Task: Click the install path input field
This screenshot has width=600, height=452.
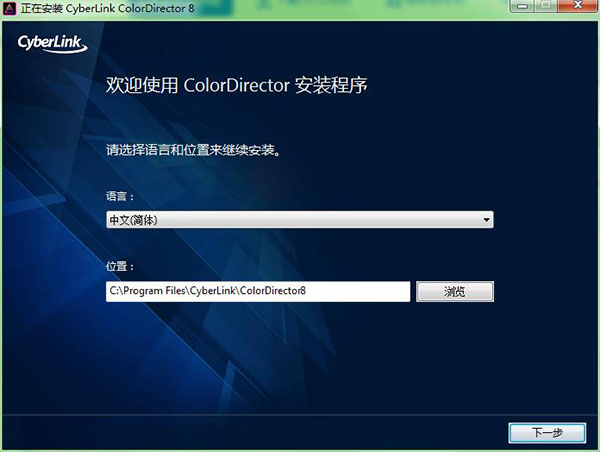Action: (258, 291)
